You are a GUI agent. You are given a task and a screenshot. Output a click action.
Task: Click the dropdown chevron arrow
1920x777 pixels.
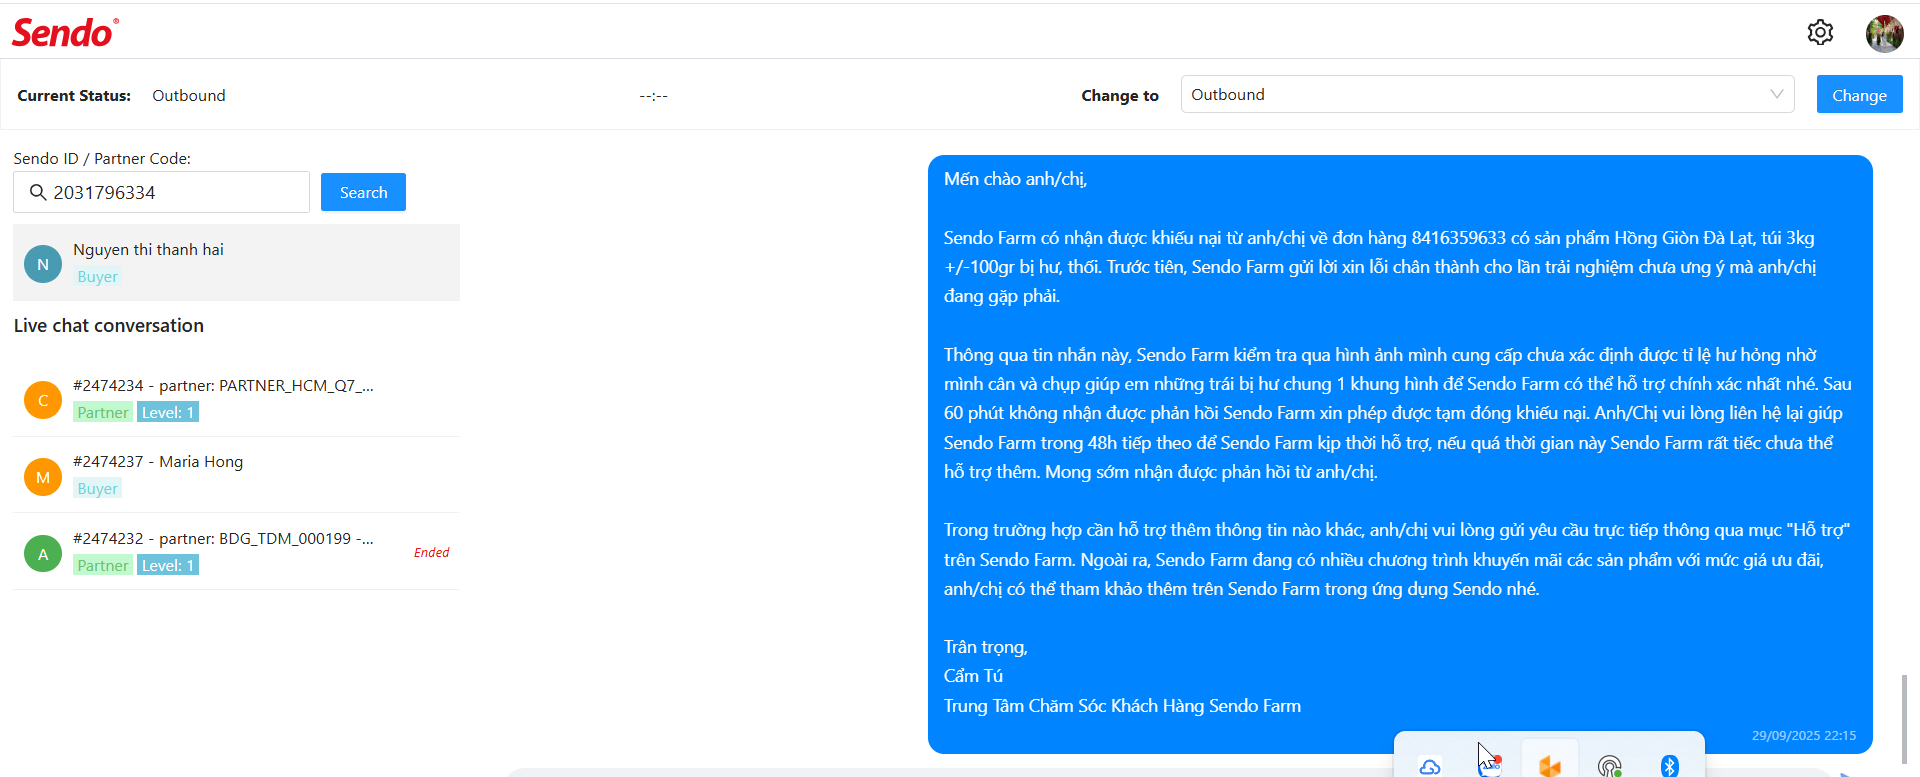coord(1776,94)
